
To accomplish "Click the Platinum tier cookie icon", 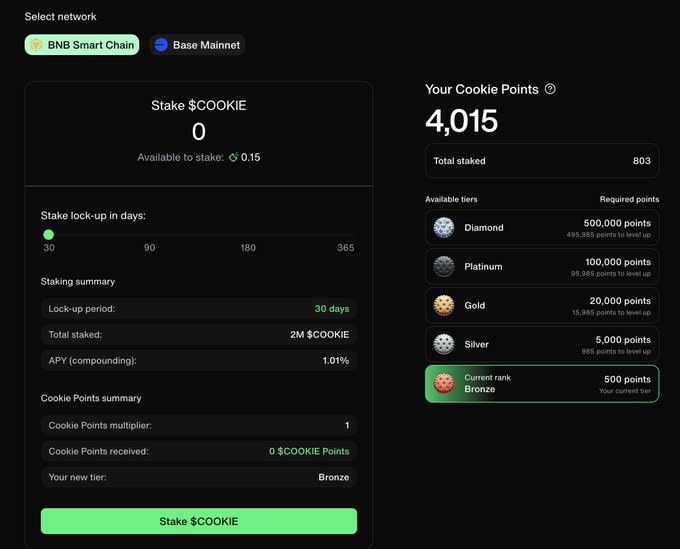I will 444,266.
